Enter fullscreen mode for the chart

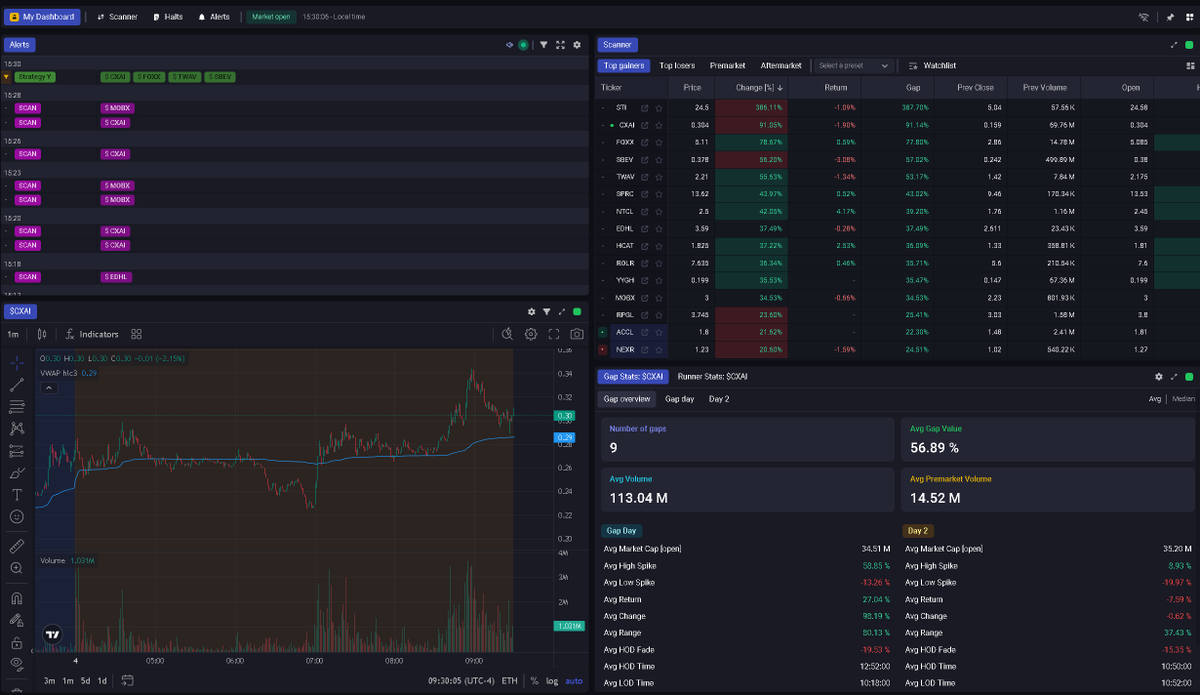[x=554, y=334]
